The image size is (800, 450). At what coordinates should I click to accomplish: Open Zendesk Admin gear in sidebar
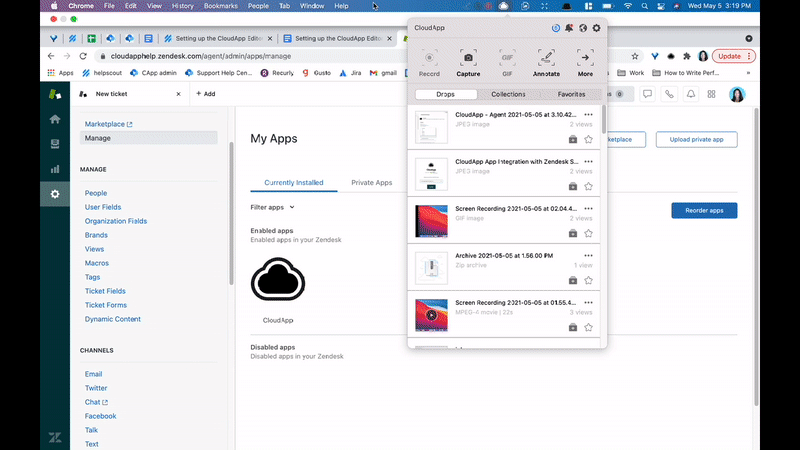coord(55,194)
